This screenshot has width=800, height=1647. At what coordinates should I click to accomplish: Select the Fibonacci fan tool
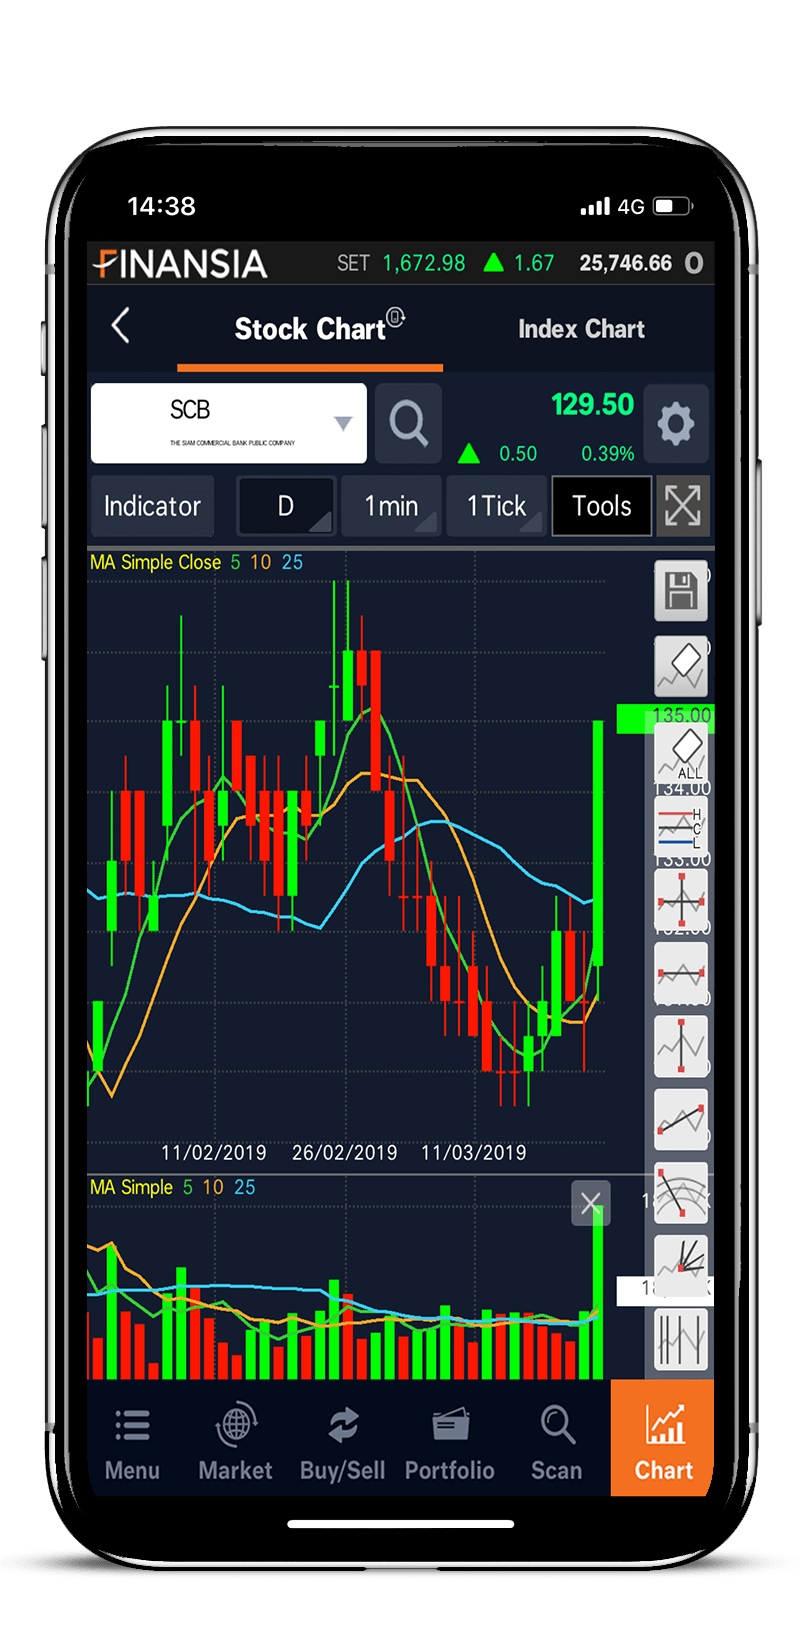click(x=681, y=1266)
